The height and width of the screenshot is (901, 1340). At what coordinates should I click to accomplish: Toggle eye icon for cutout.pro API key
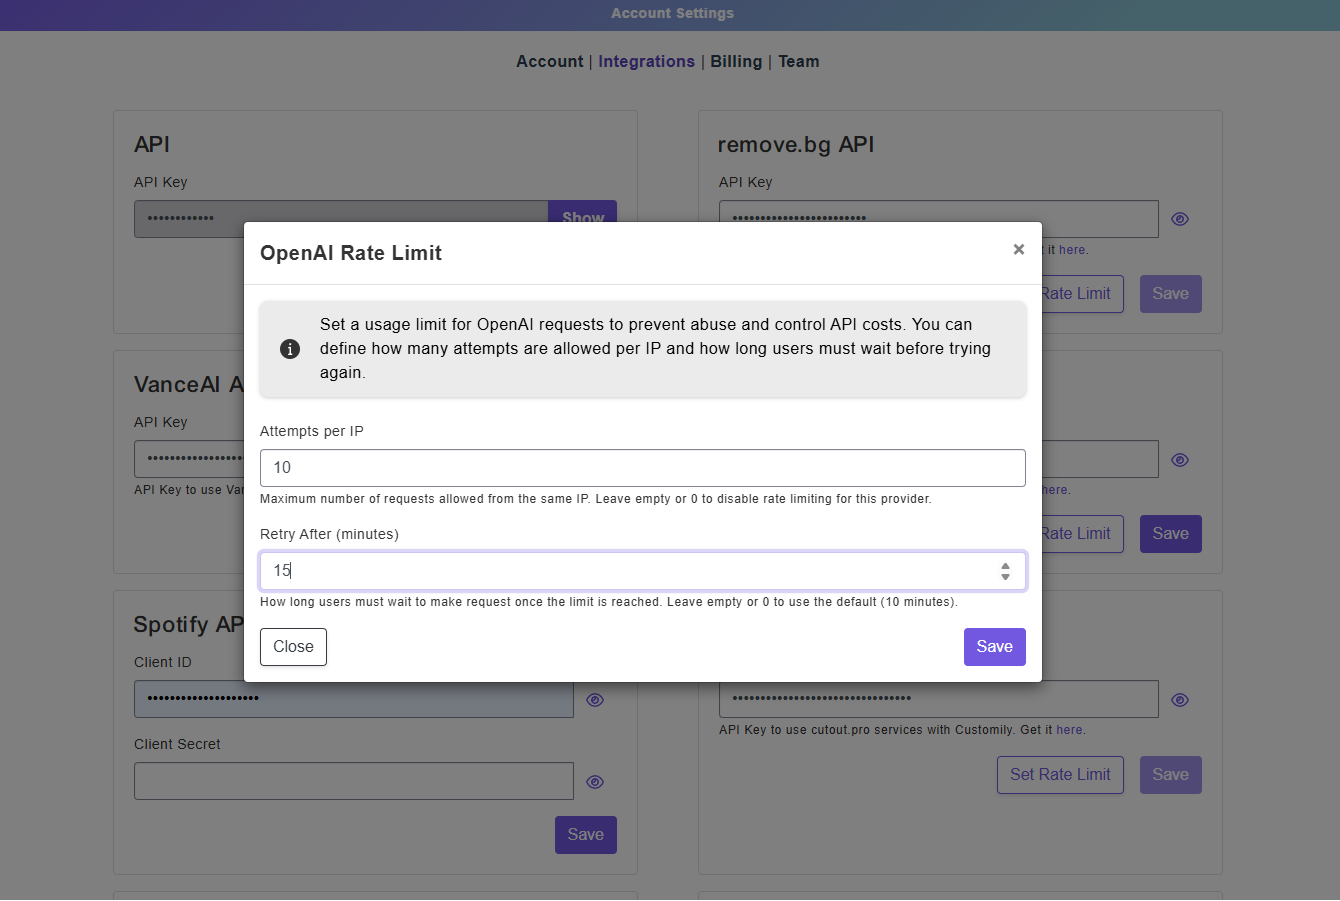1180,700
